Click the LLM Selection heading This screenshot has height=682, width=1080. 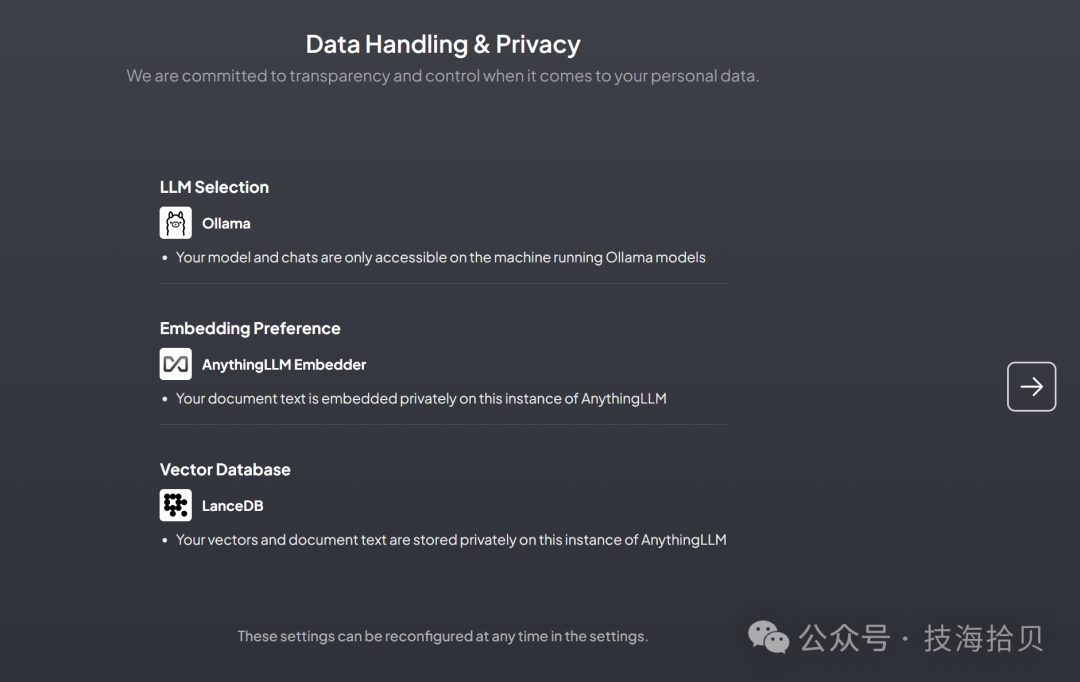tap(214, 187)
